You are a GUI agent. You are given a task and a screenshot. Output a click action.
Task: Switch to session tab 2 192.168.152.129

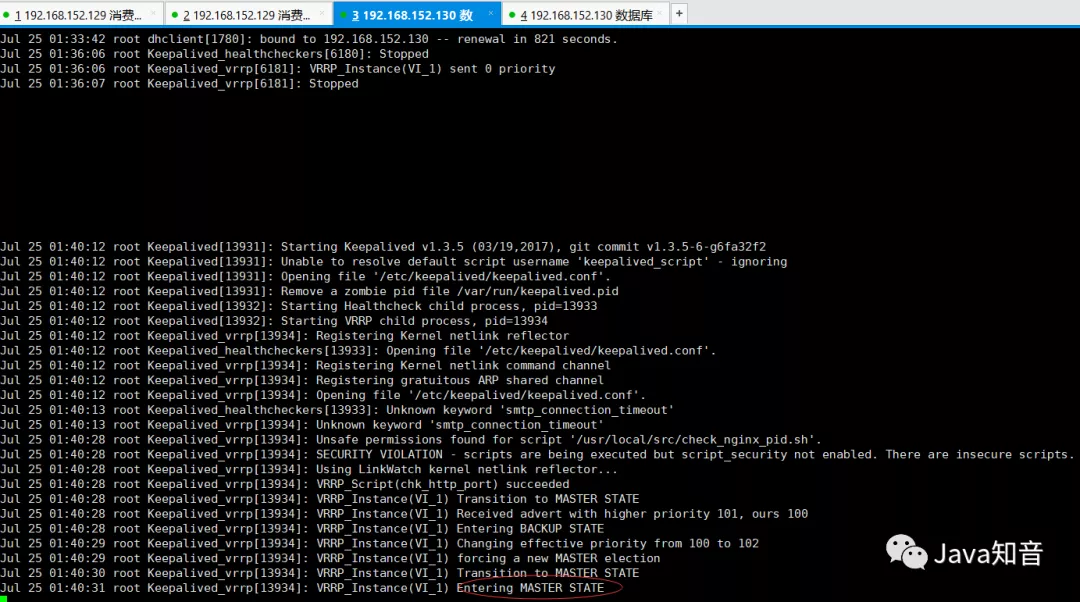coord(247,14)
